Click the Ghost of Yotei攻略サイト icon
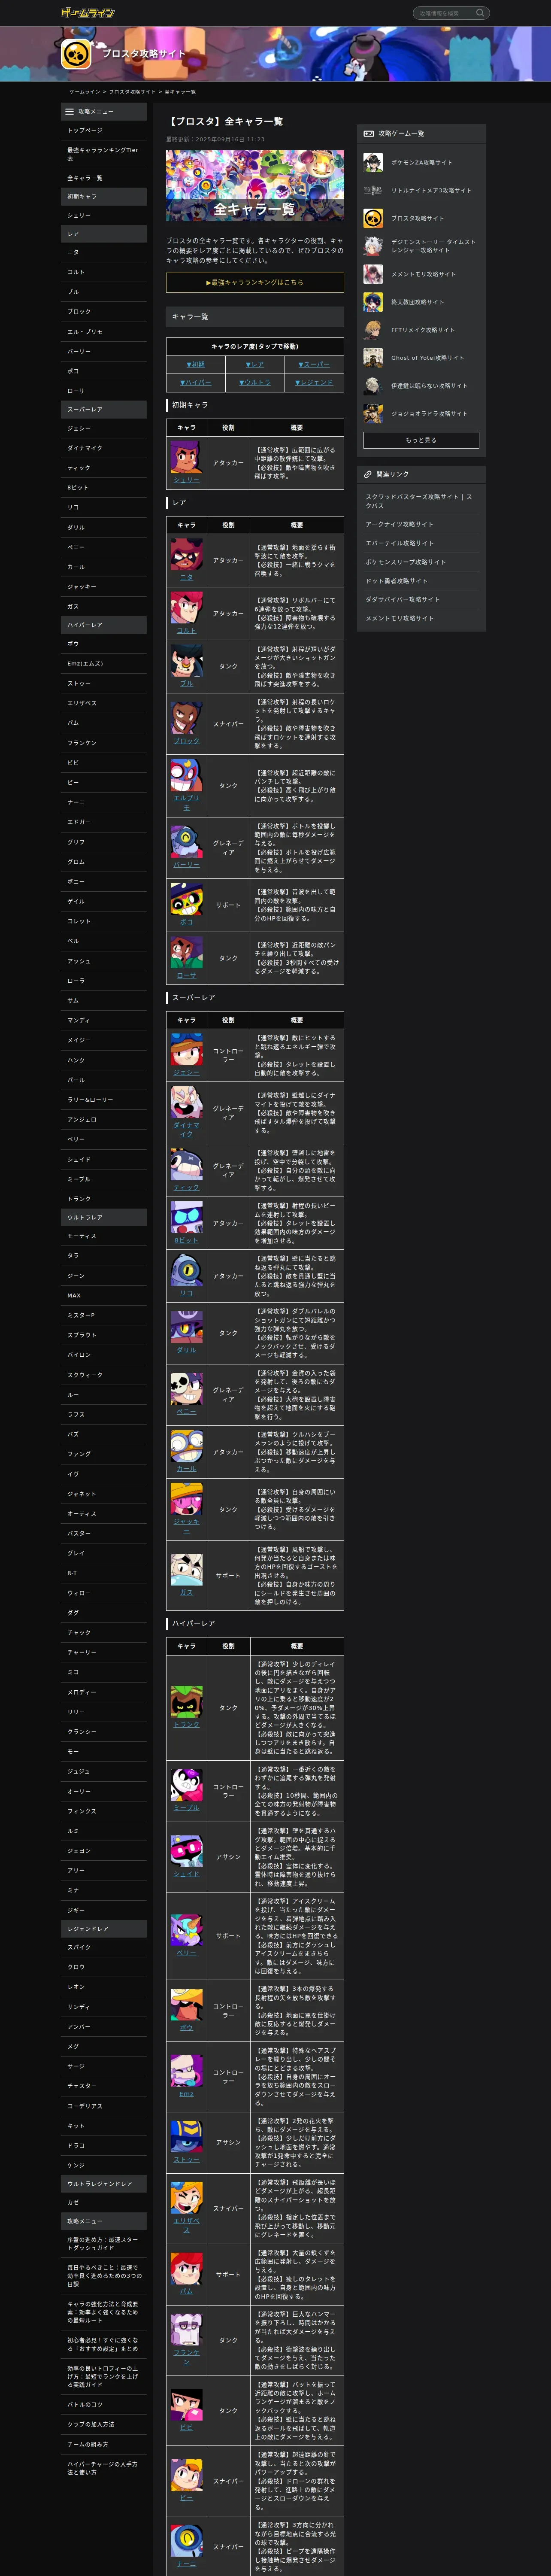Screen dimensions: 551x2576 click(x=373, y=358)
